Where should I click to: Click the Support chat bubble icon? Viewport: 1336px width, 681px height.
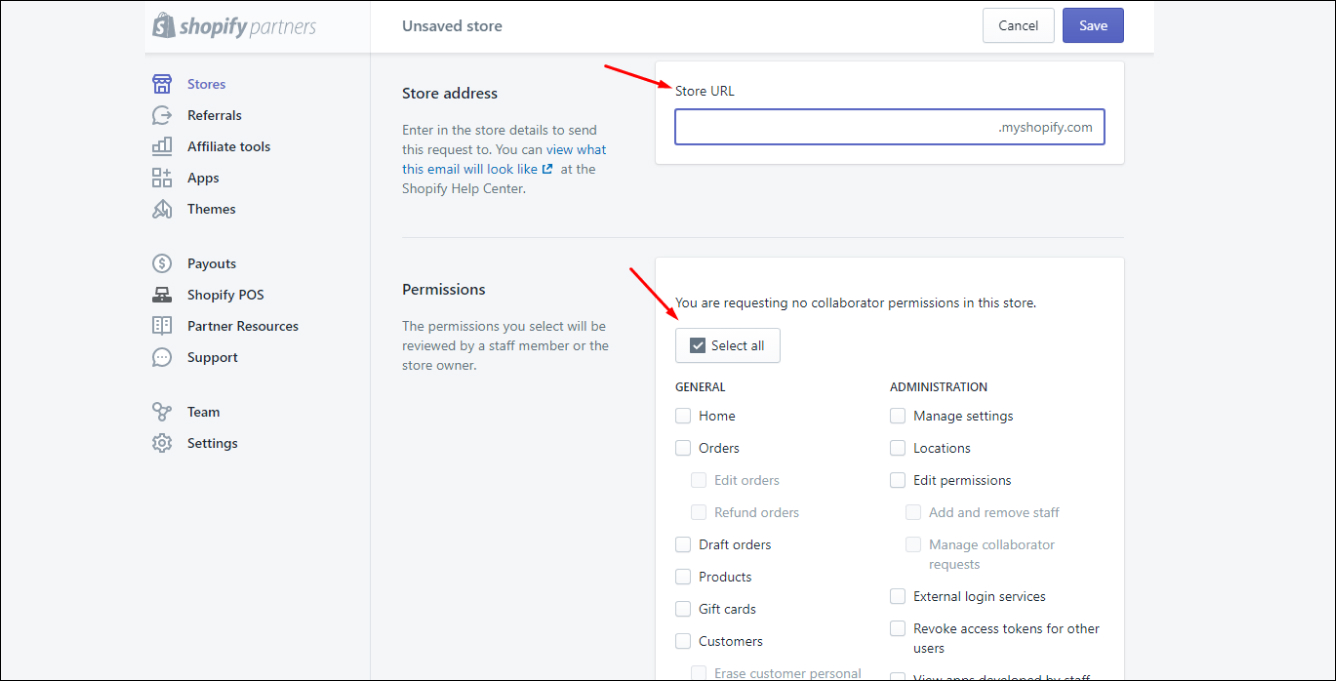[162, 357]
